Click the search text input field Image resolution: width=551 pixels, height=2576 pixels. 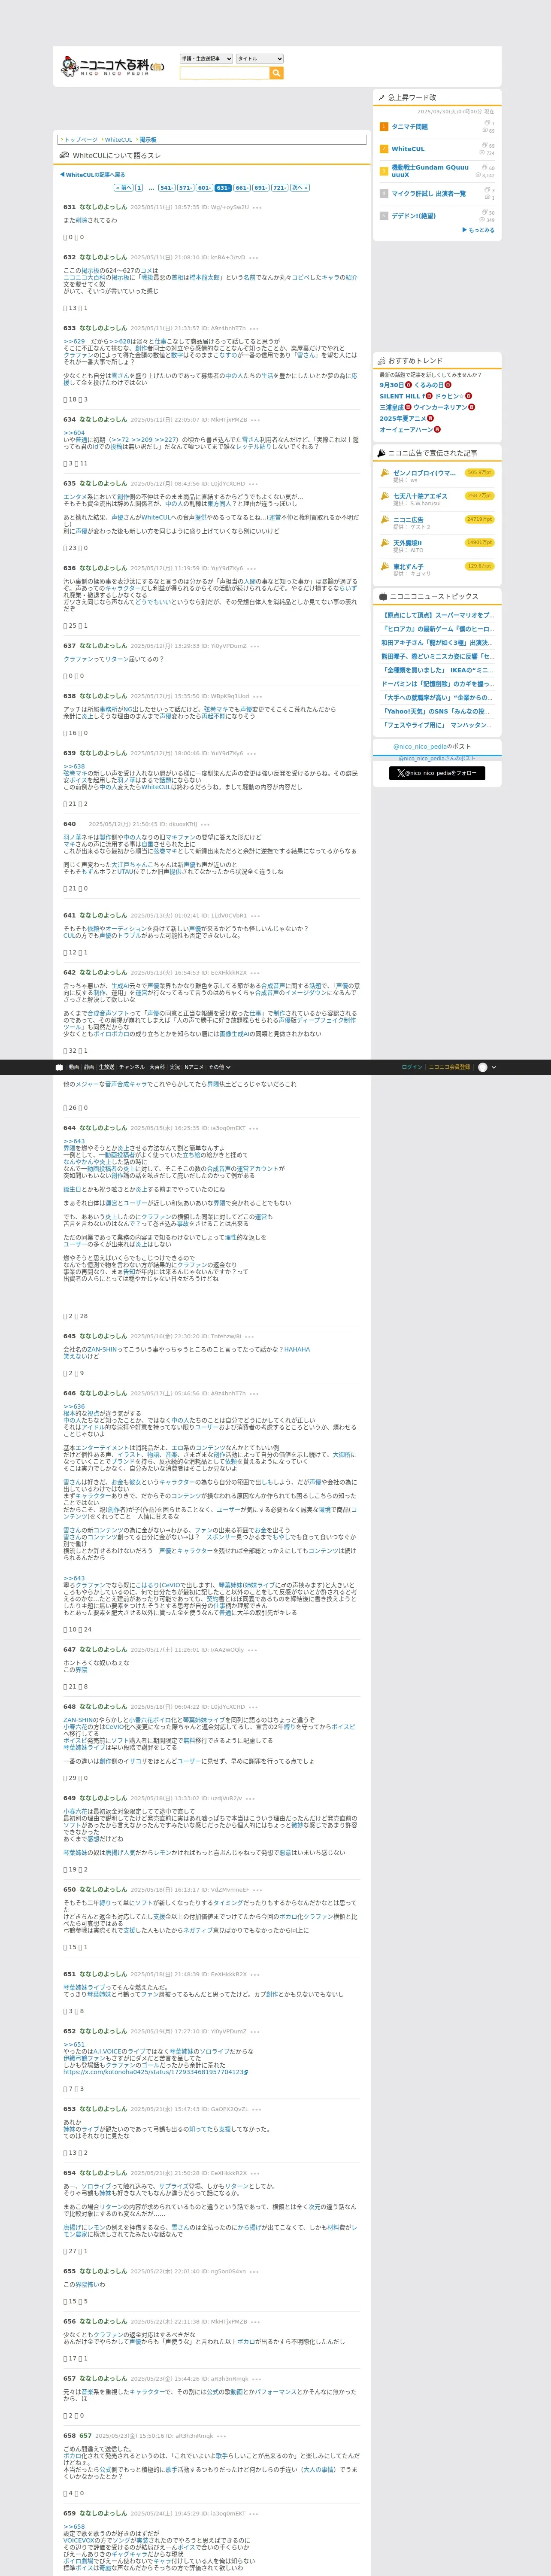224,73
